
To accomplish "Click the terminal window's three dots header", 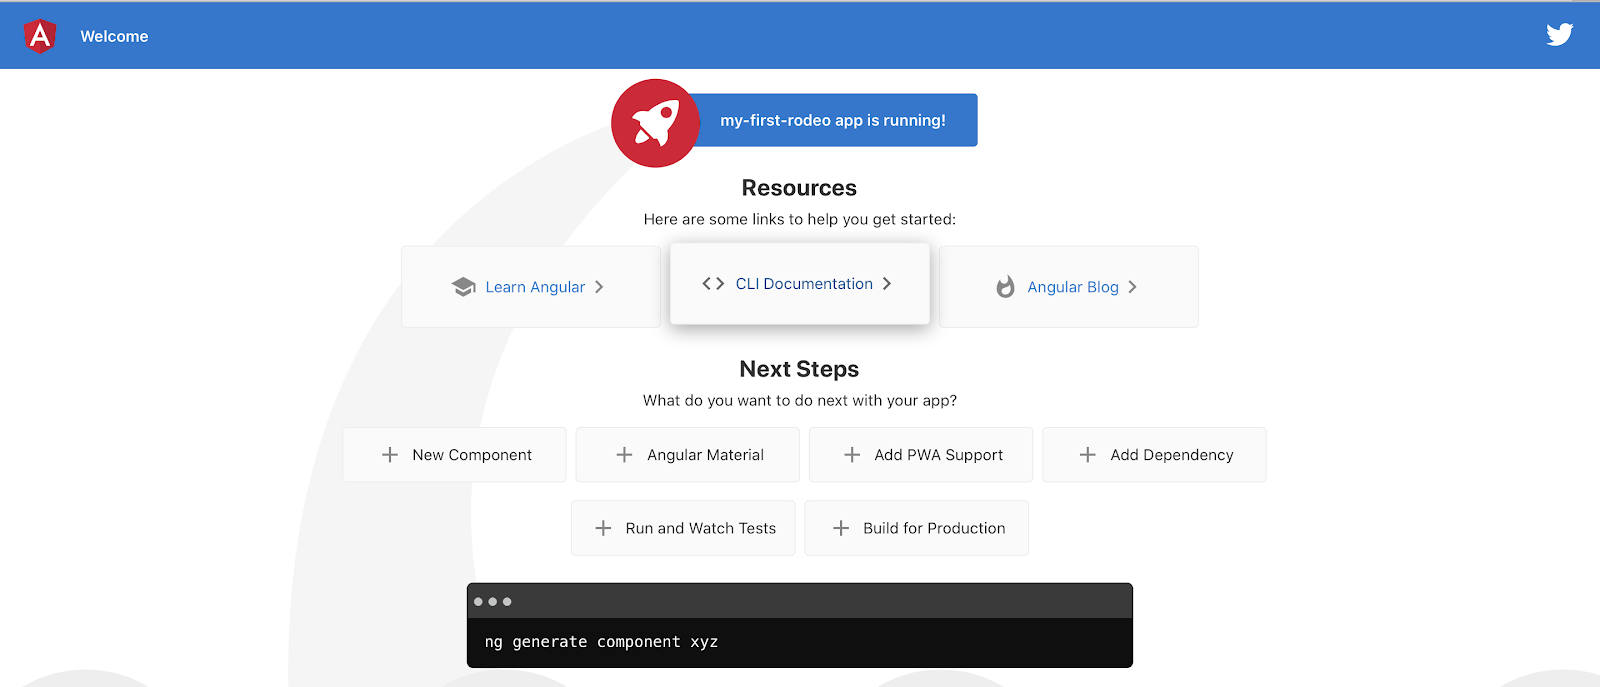I will [x=800, y=601].
